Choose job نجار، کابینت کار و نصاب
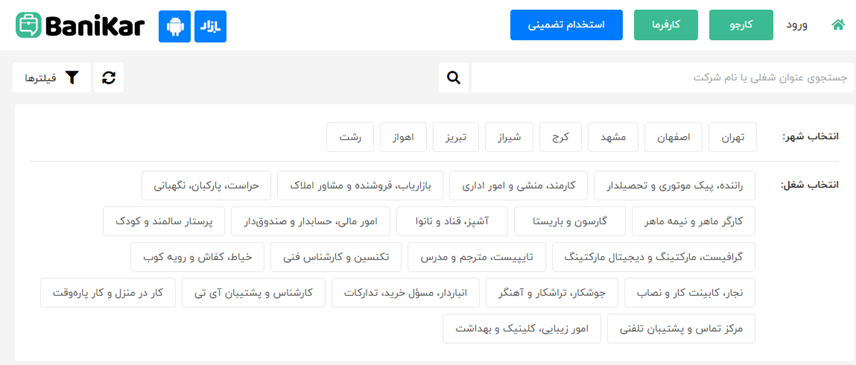856x365 pixels. (690, 293)
